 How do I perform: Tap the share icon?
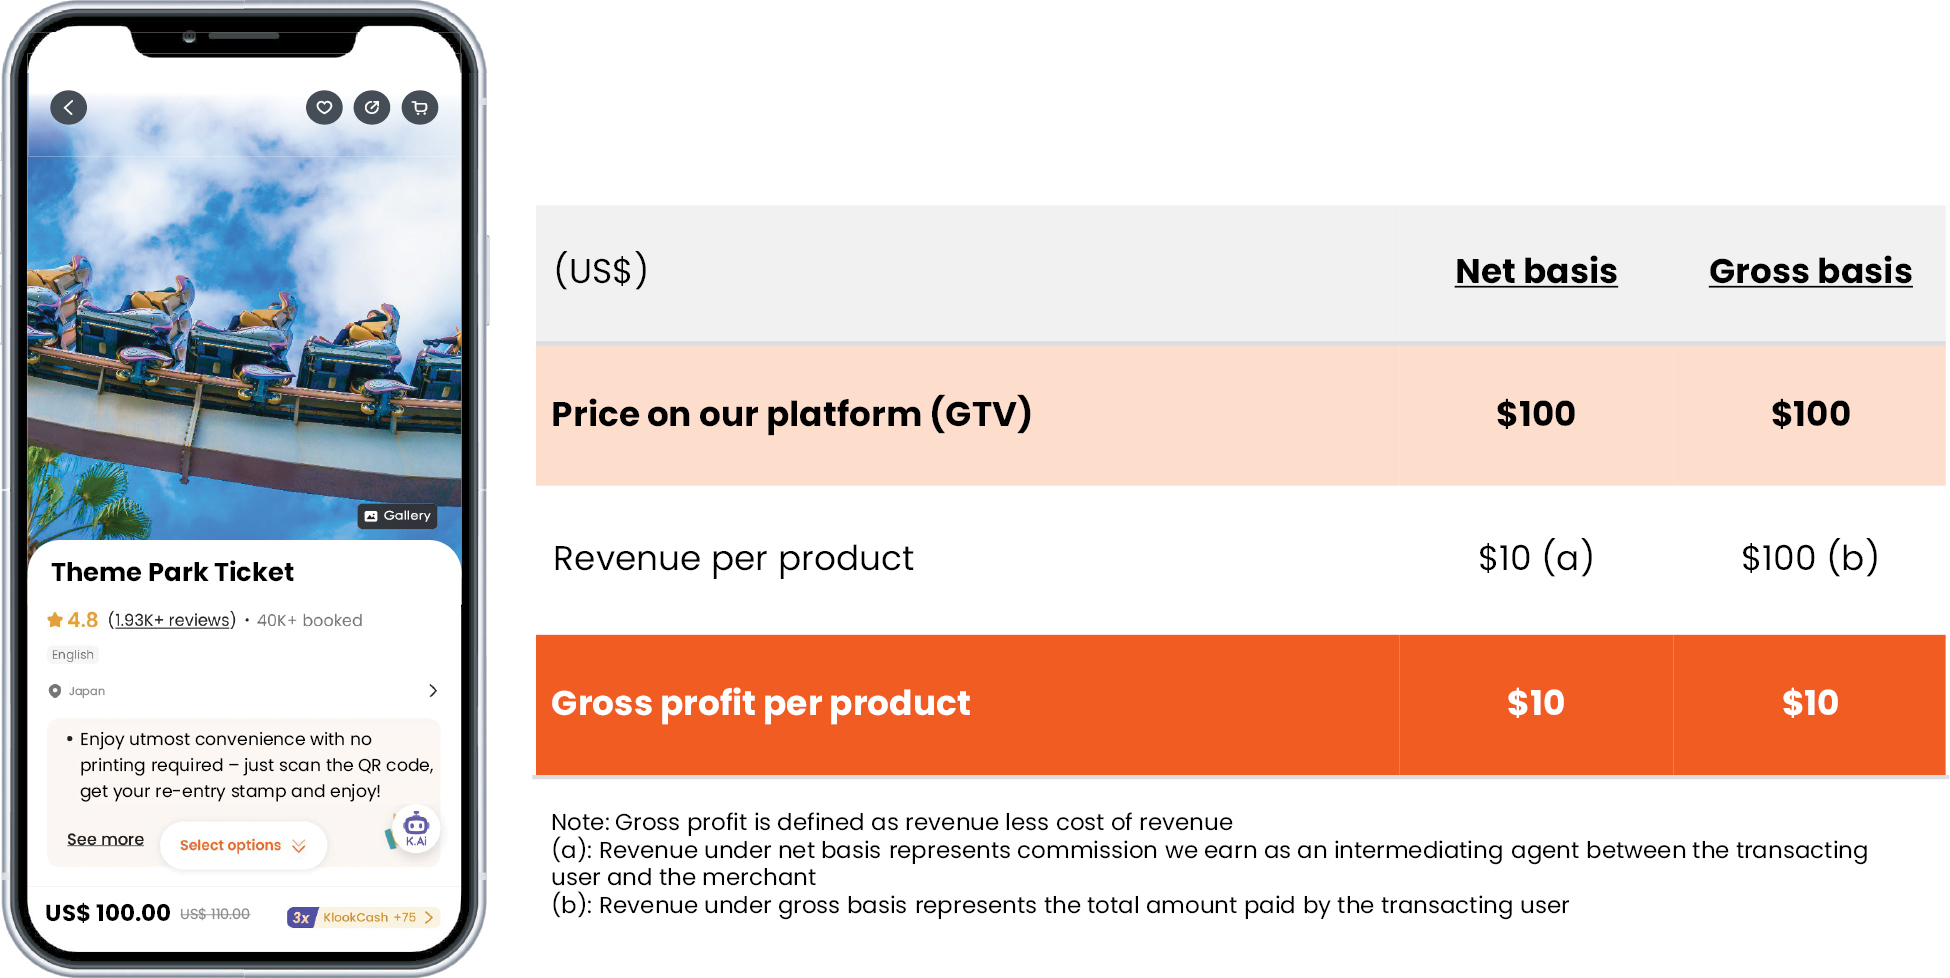(372, 107)
